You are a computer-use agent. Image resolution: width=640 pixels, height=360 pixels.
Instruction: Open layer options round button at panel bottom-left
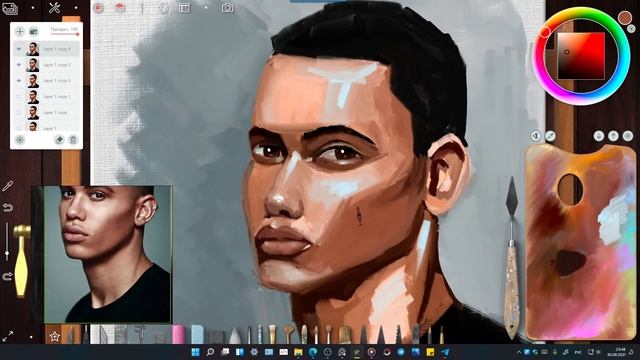(20, 140)
